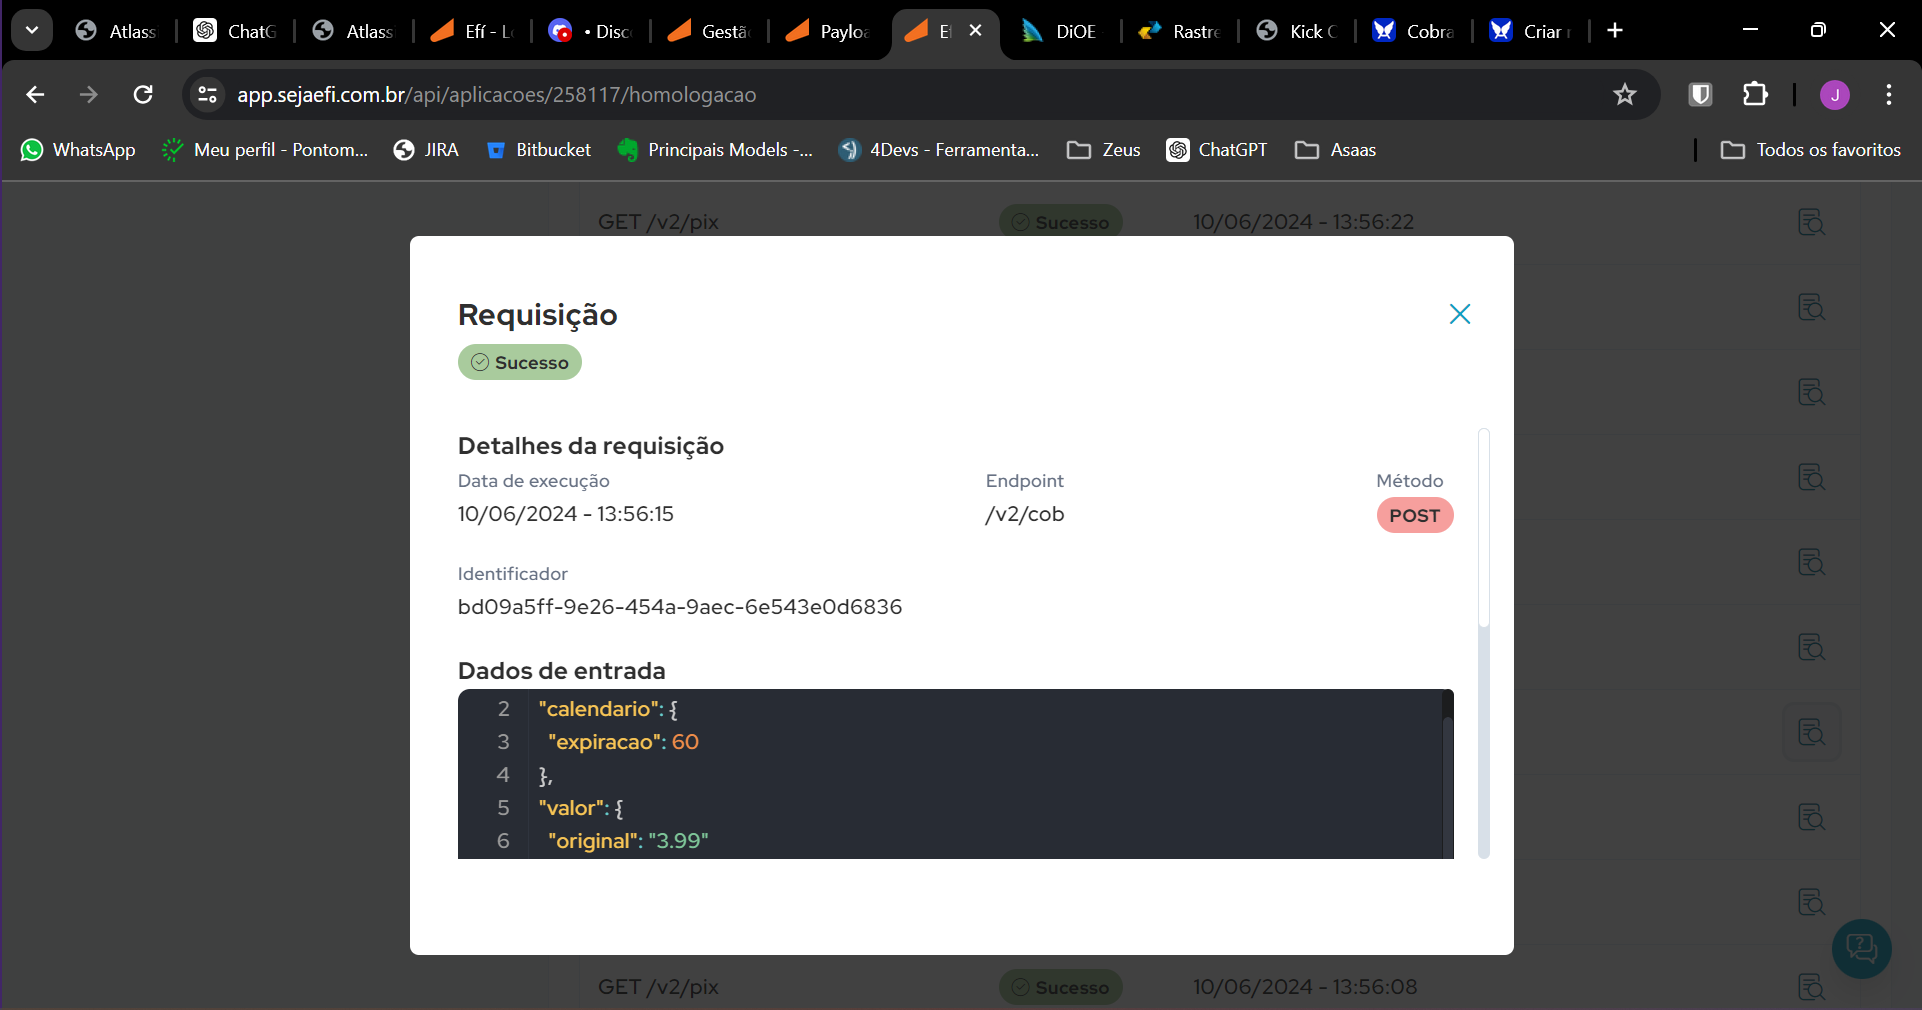This screenshot has width=1922, height=1010.
Task: Open the Bitbucket bookmark
Action: click(538, 150)
